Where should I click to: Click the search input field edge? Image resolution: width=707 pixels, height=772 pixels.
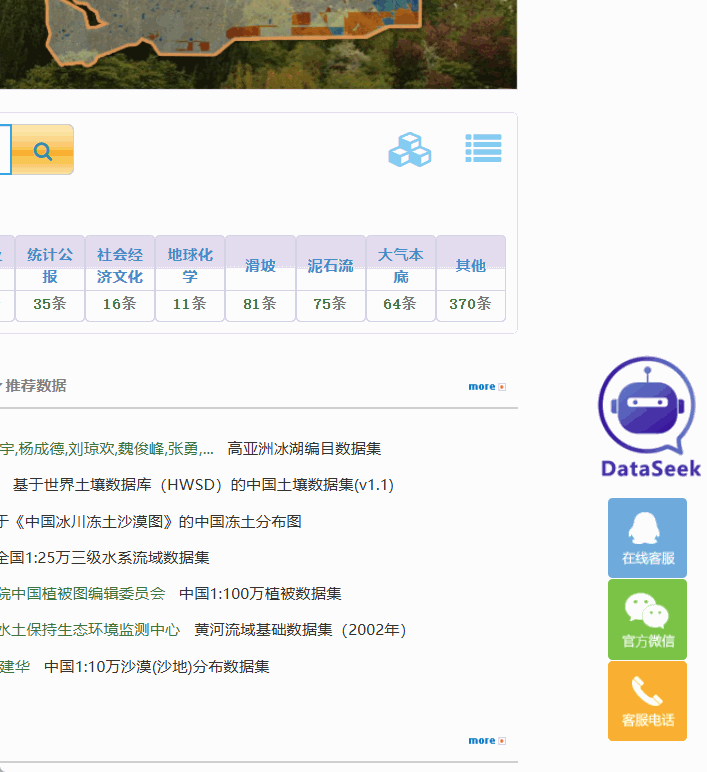coord(5,150)
